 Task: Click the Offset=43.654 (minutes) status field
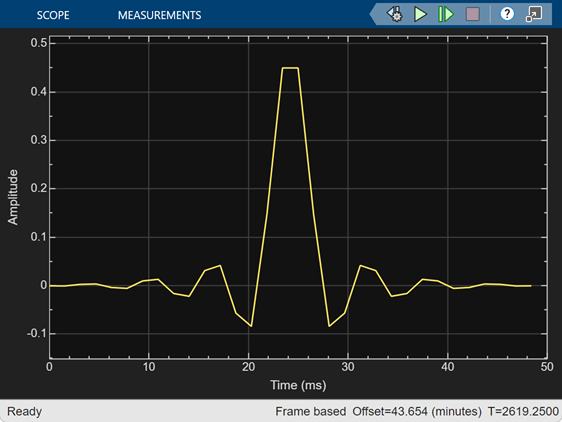tap(417, 411)
